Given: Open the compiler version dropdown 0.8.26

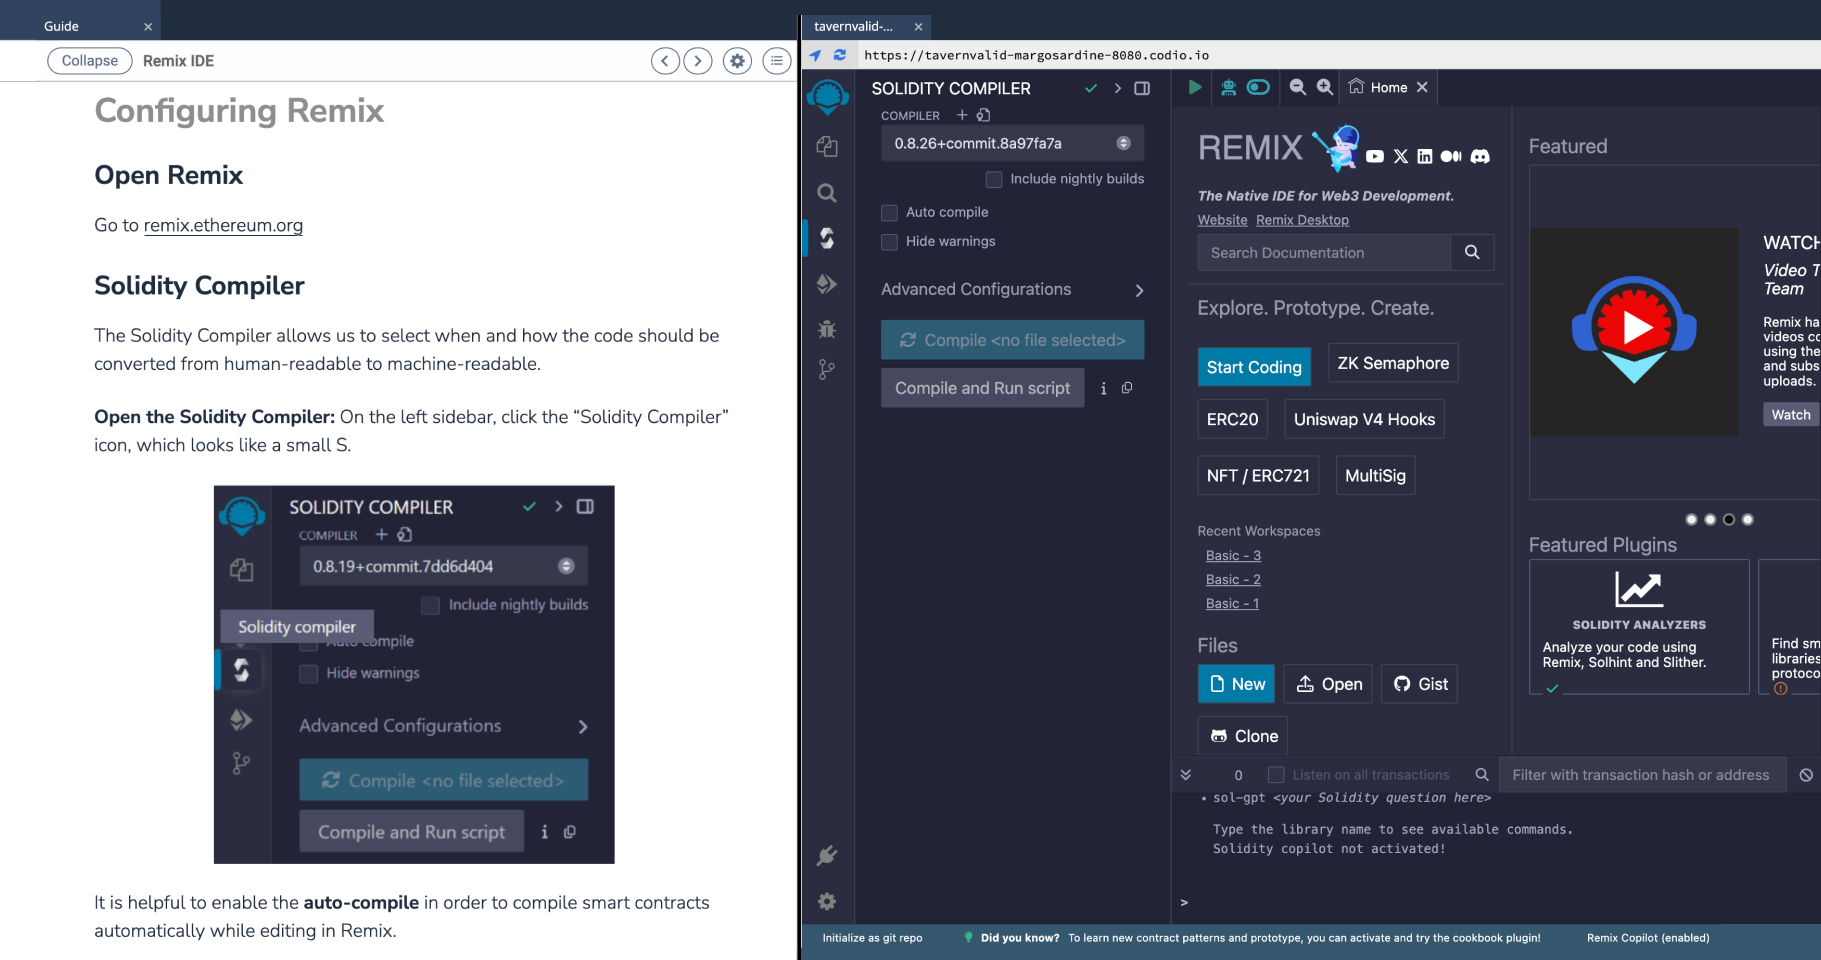Looking at the screenshot, I should (x=1012, y=143).
